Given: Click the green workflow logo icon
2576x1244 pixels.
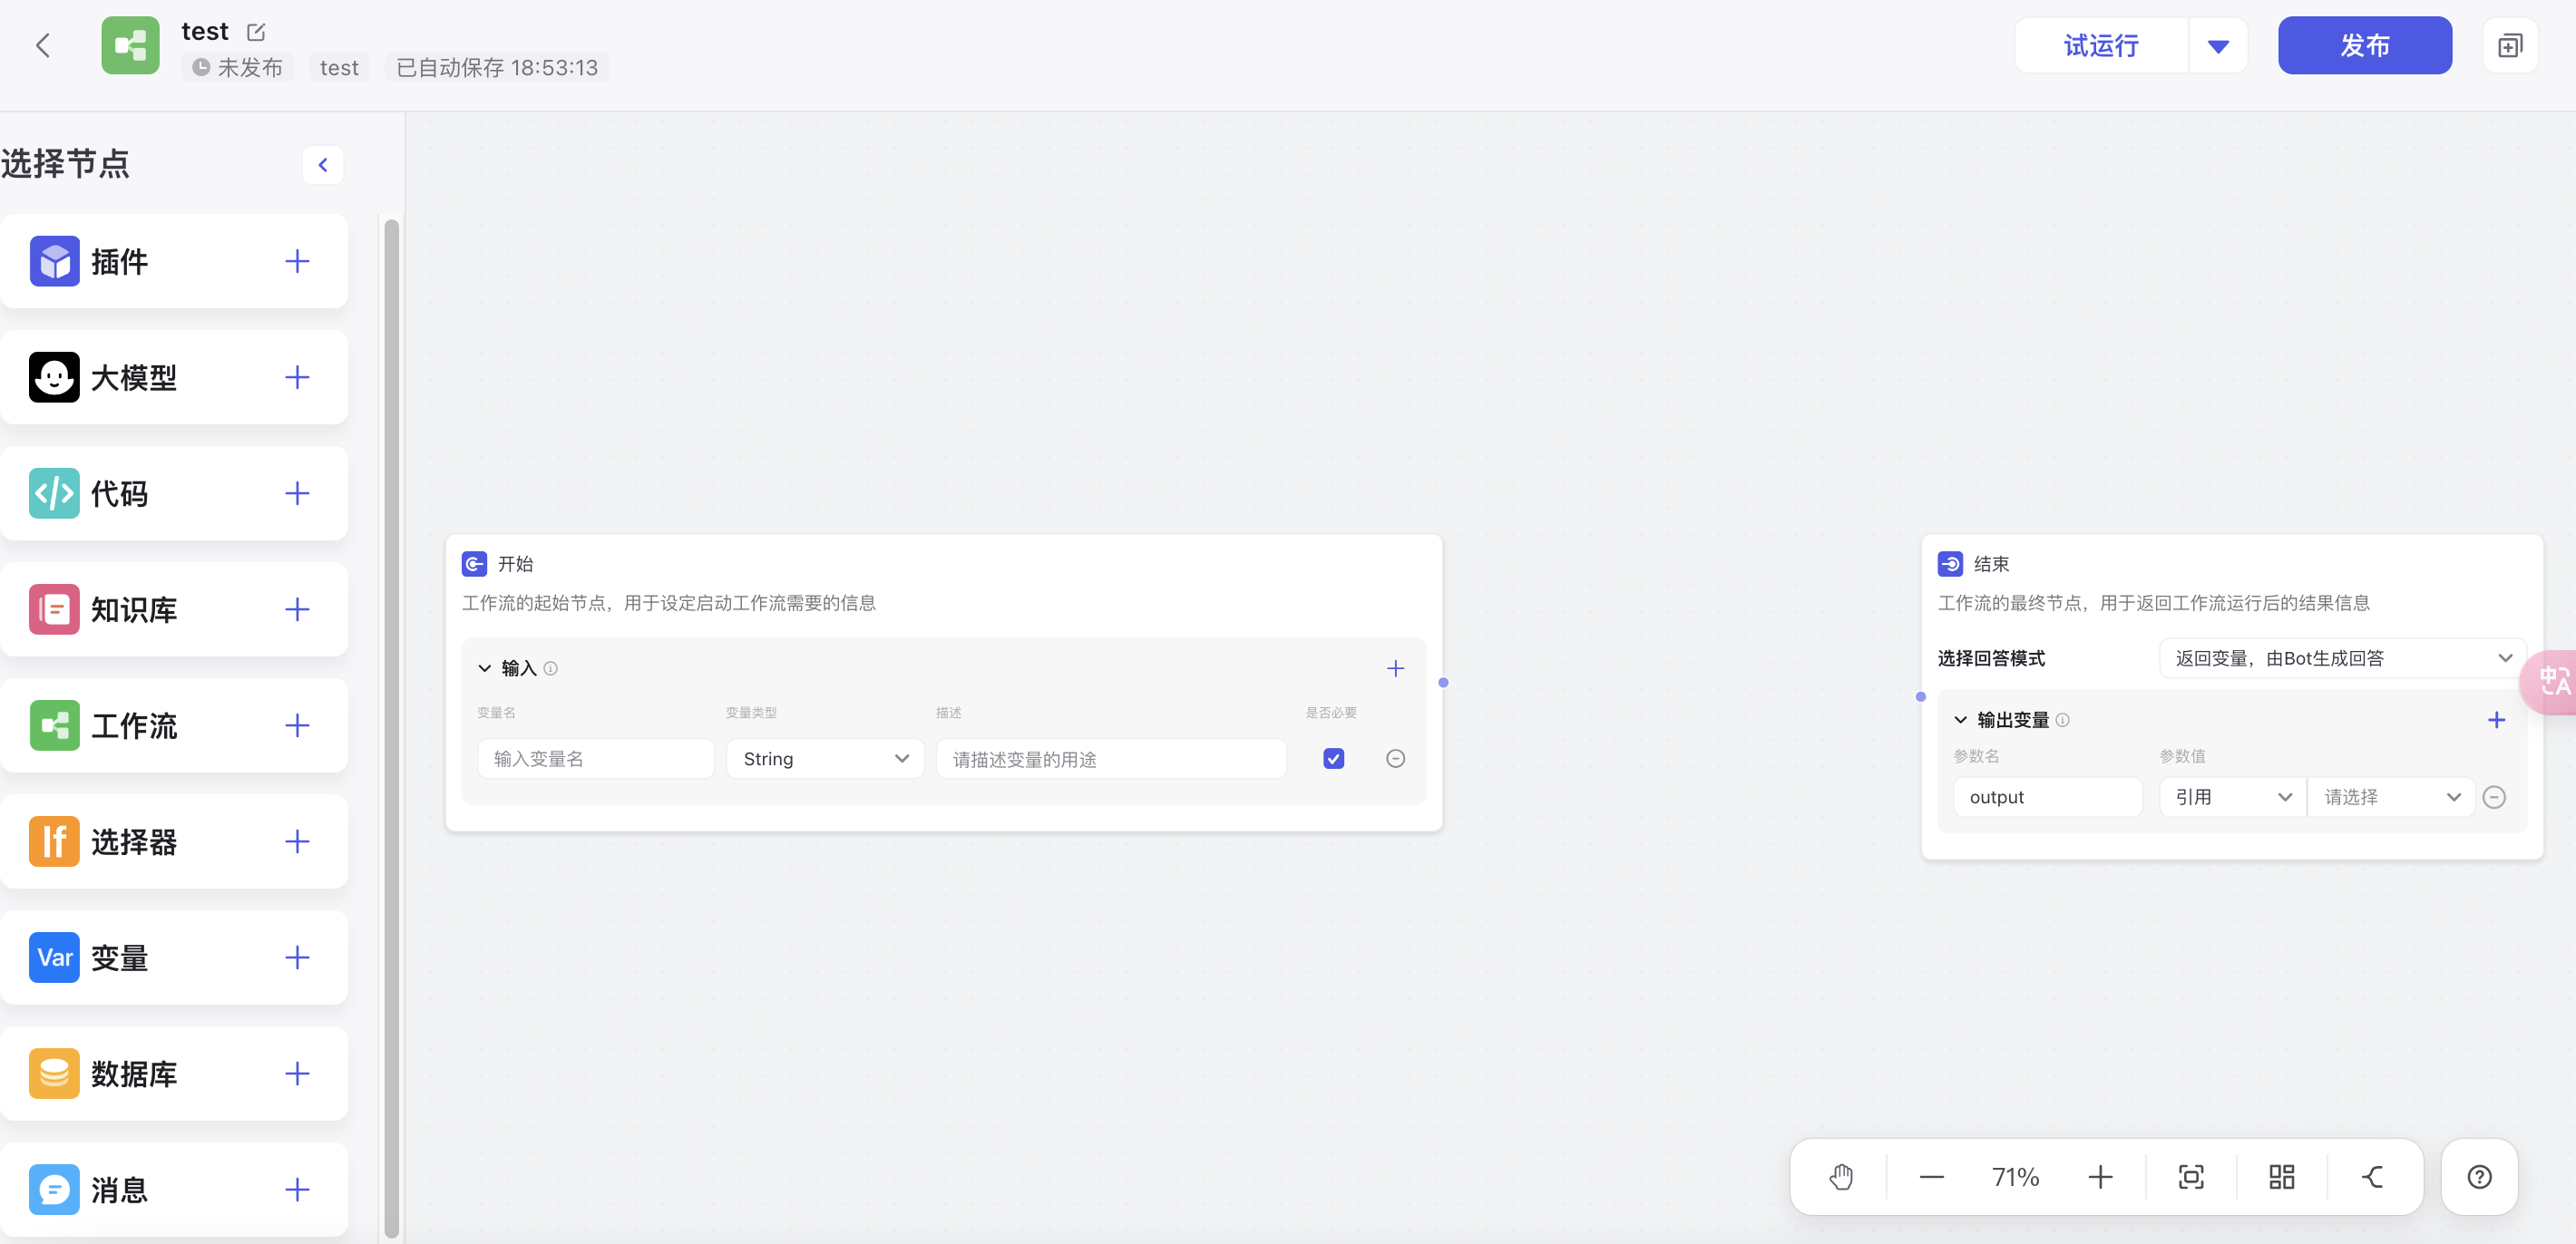Looking at the screenshot, I should point(130,45).
